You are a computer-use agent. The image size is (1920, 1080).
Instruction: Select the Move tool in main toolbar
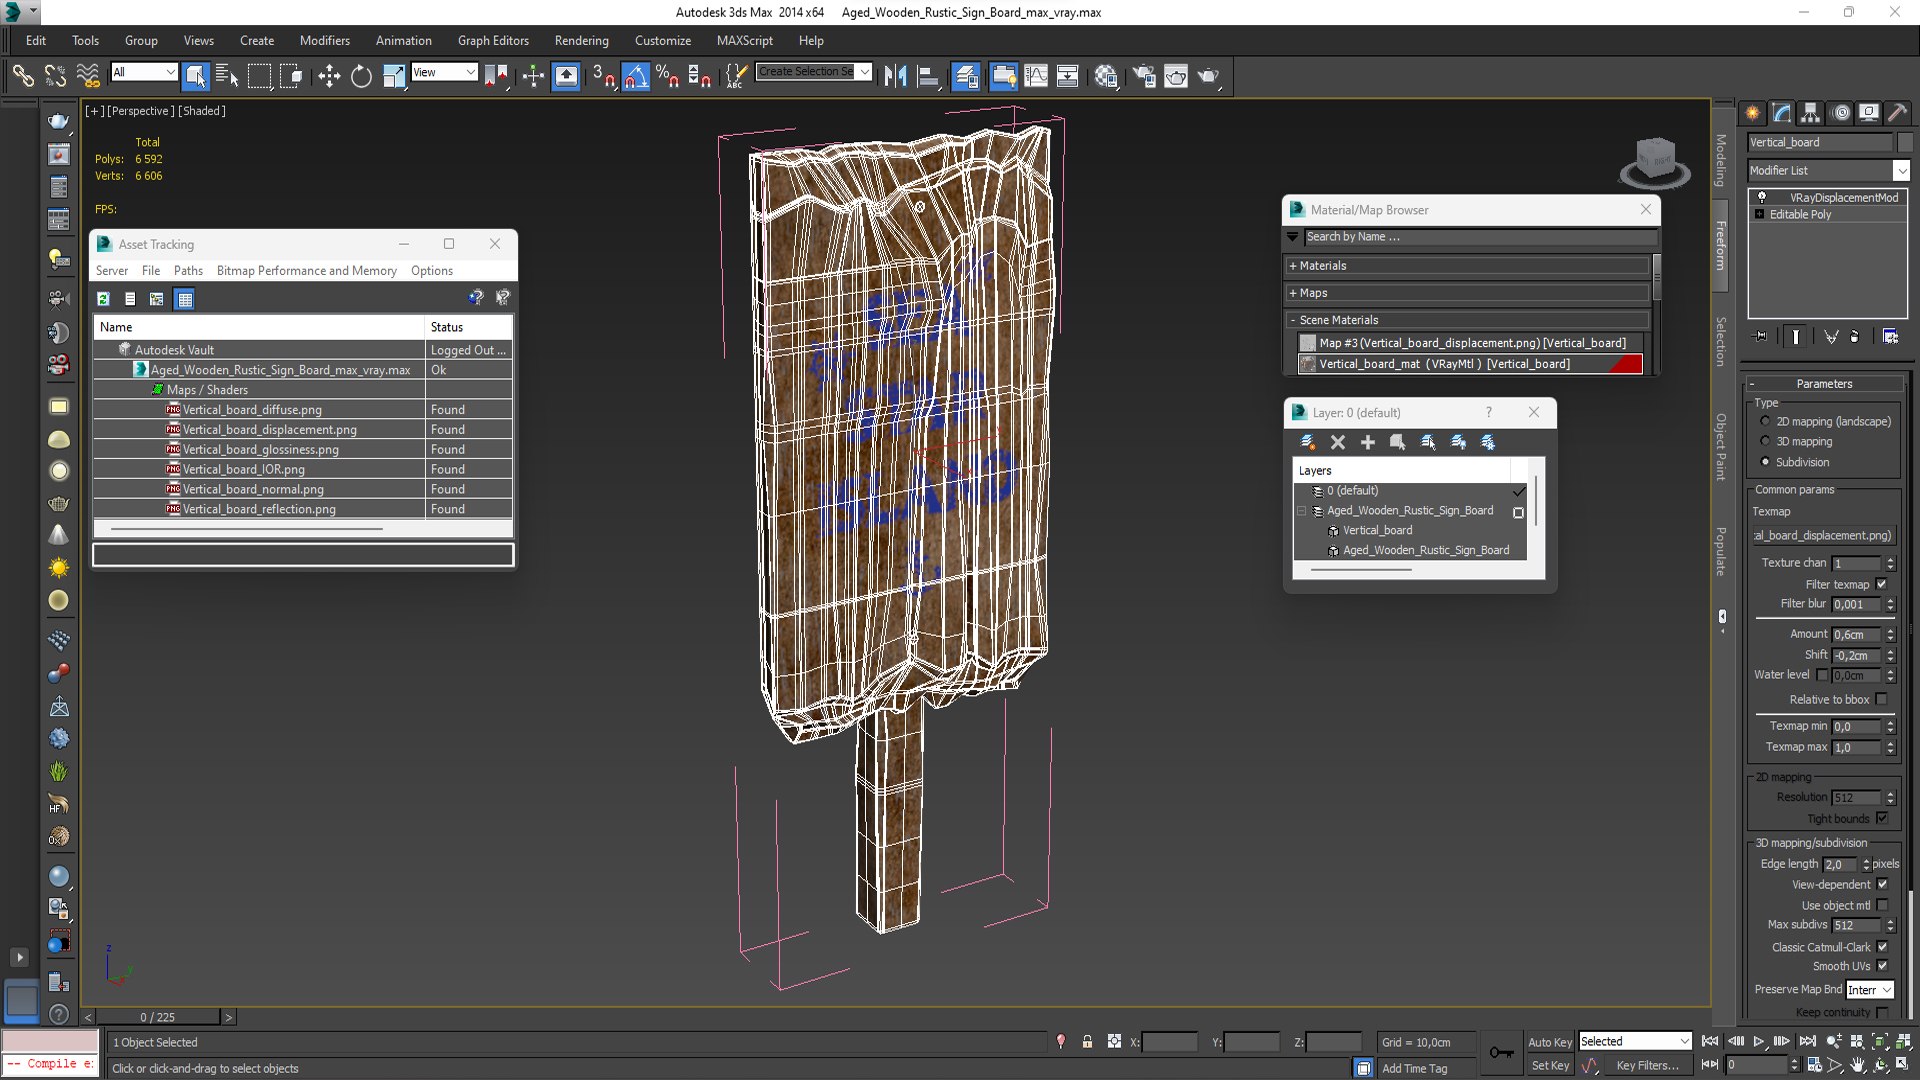click(329, 76)
